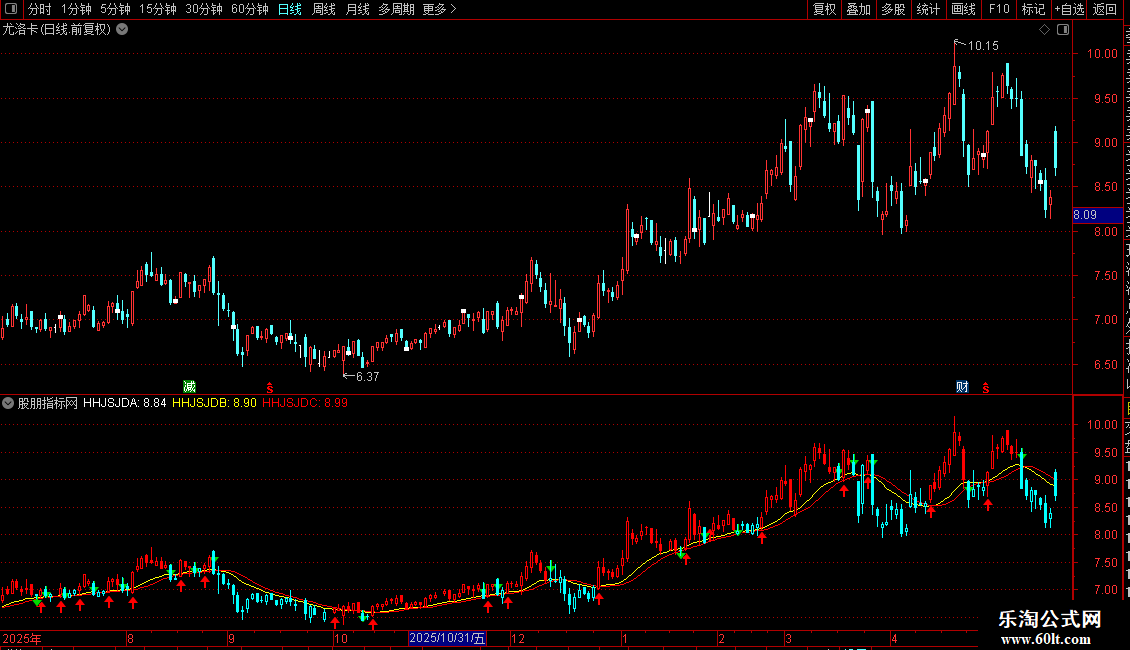Click the red S marker near September

tap(270, 388)
